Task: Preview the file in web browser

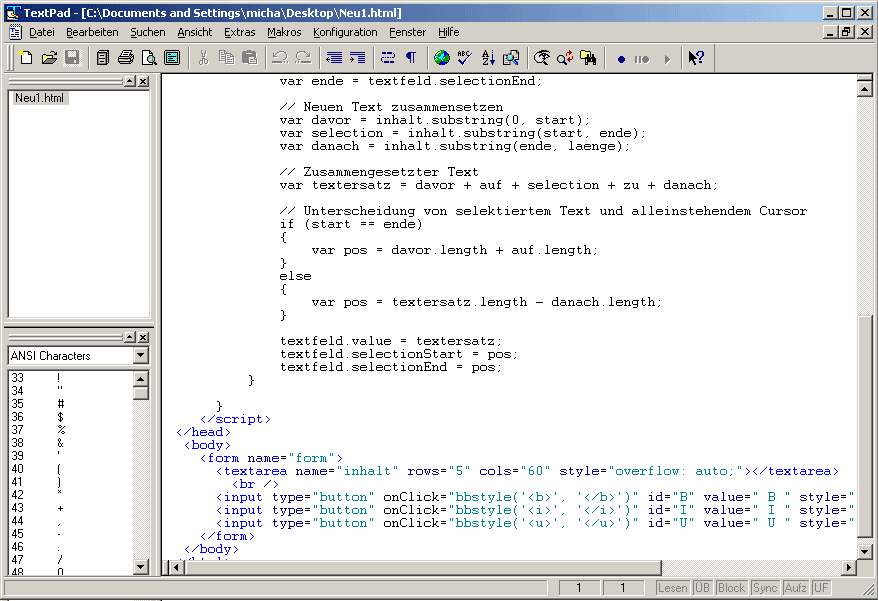Action: [x=441, y=58]
